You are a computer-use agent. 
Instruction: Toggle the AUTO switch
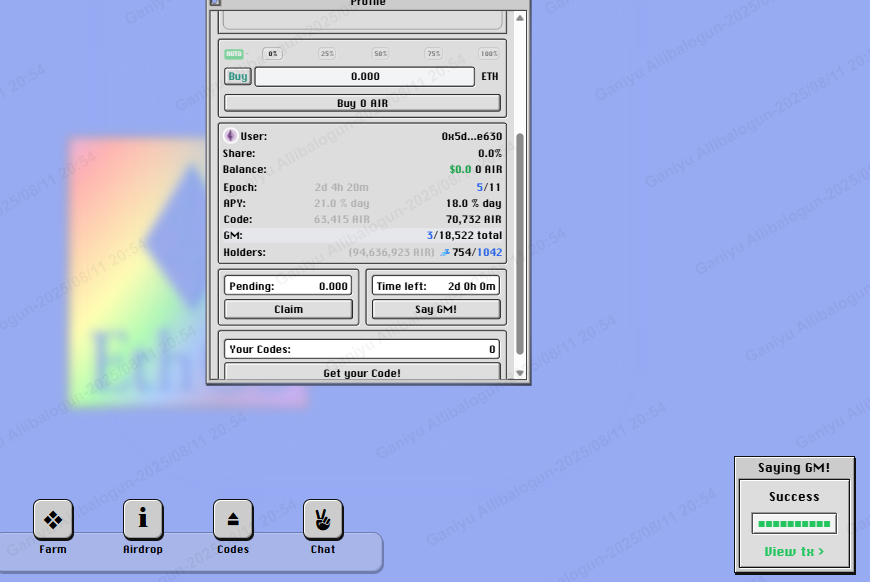[234, 54]
